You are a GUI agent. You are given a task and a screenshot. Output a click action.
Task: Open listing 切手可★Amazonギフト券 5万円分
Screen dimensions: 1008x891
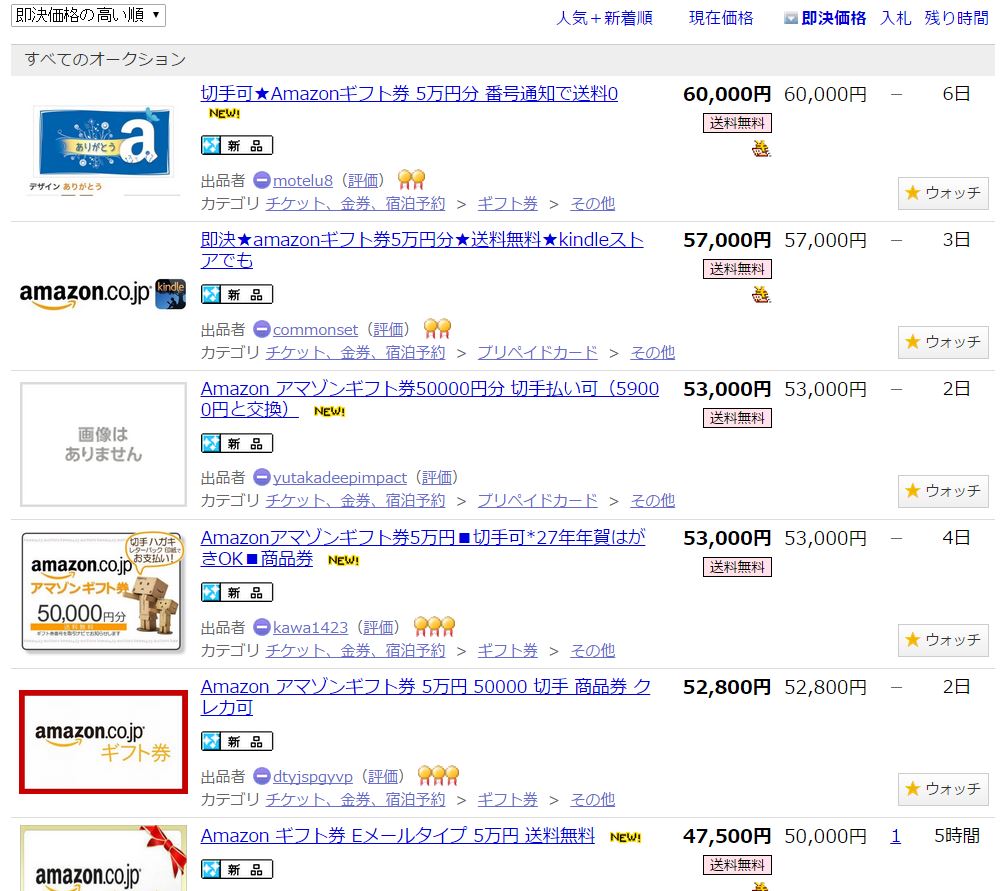409,94
